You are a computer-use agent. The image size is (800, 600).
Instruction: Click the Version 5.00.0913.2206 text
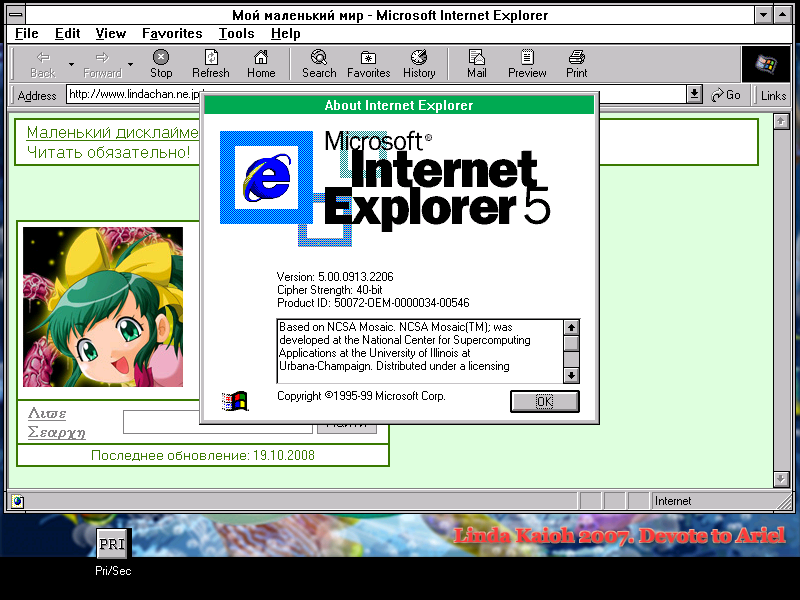[335, 277]
